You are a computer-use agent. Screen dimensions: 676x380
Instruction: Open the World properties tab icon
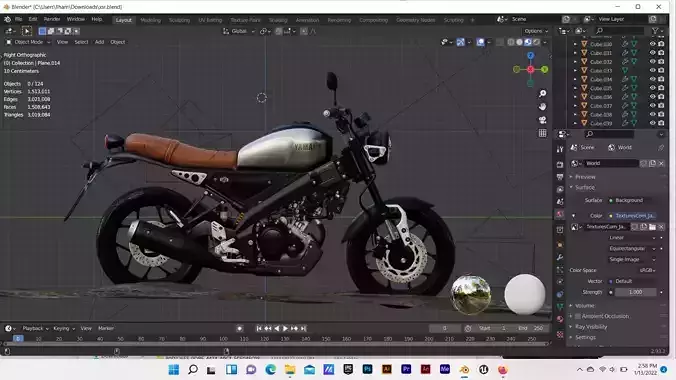click(x=560, y=214)
